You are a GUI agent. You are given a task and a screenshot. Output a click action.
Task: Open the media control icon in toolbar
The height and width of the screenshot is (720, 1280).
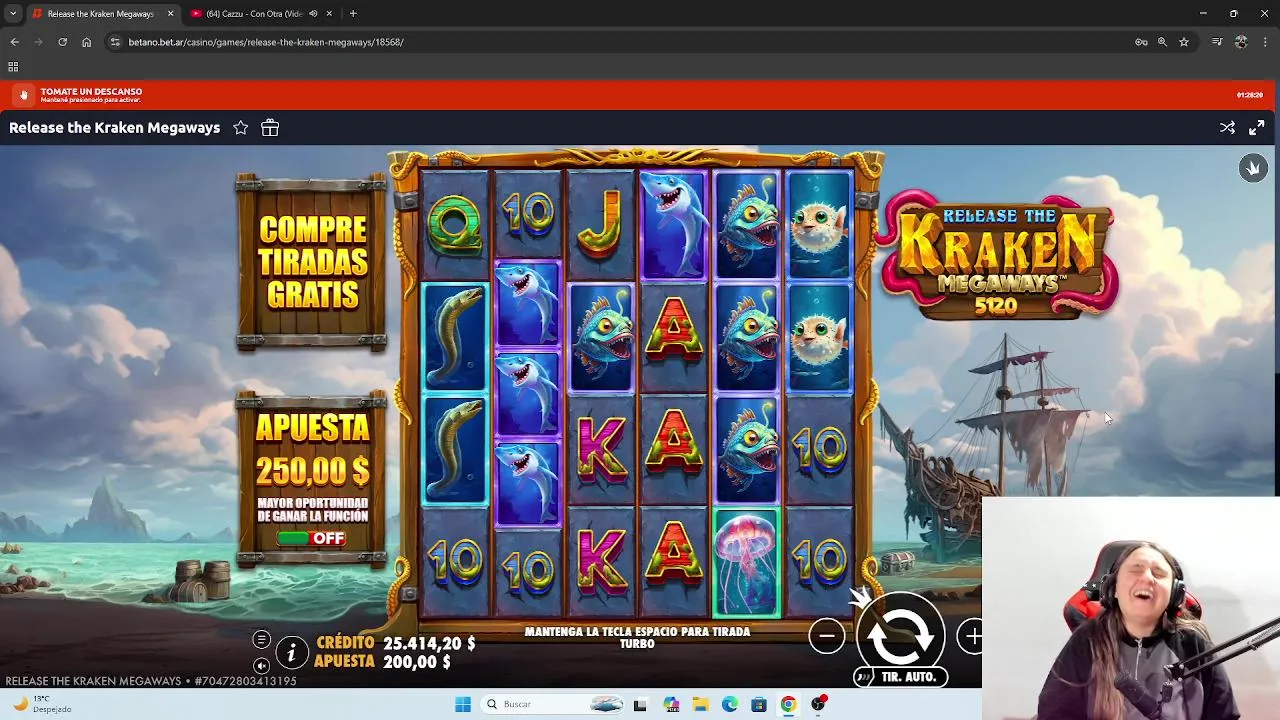(1217, 42)
